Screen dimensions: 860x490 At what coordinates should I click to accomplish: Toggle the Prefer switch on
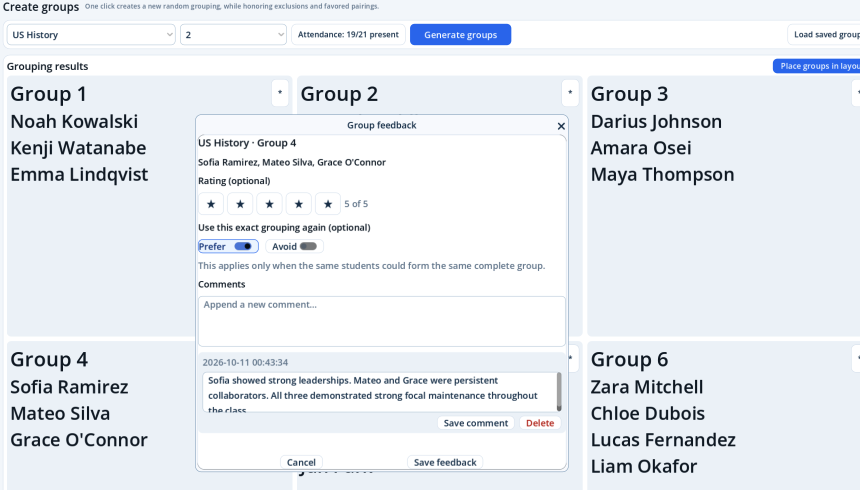[x=242, y=246]
